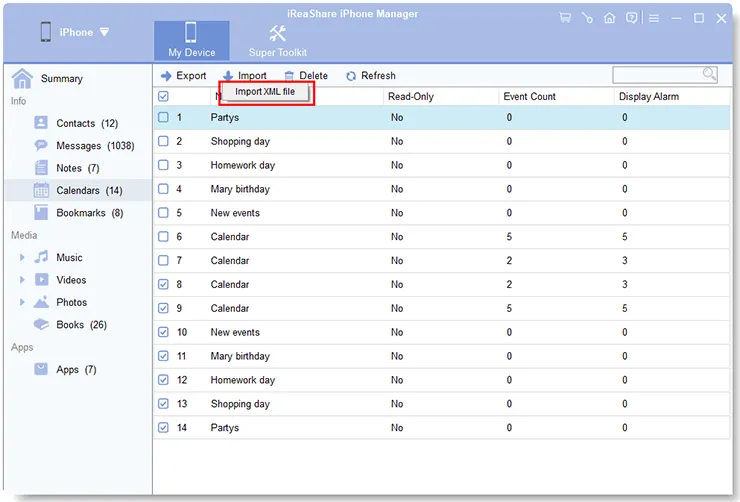Click the Contacts person icon
The image size is (740, 502).
pos(41,123)
